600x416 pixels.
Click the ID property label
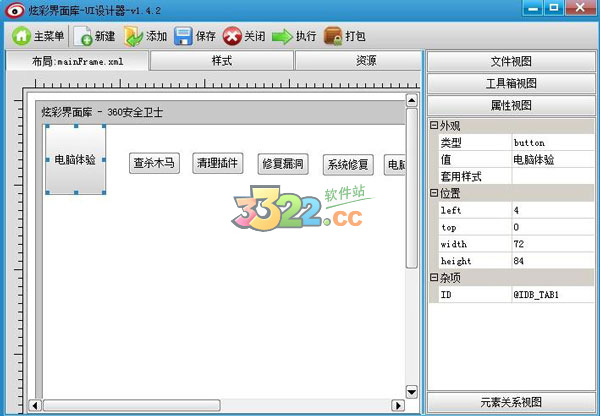click(446, 294)
